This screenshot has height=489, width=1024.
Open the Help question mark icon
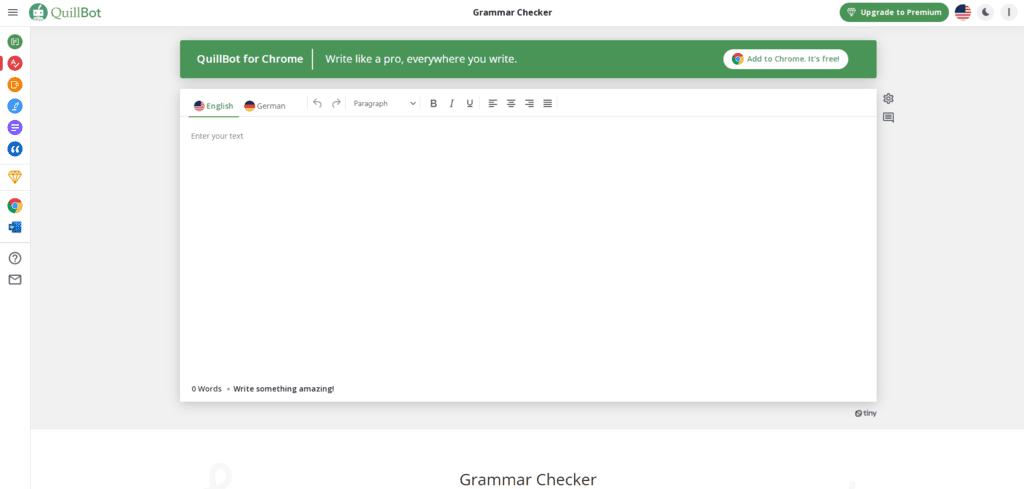tap(14, 258)
